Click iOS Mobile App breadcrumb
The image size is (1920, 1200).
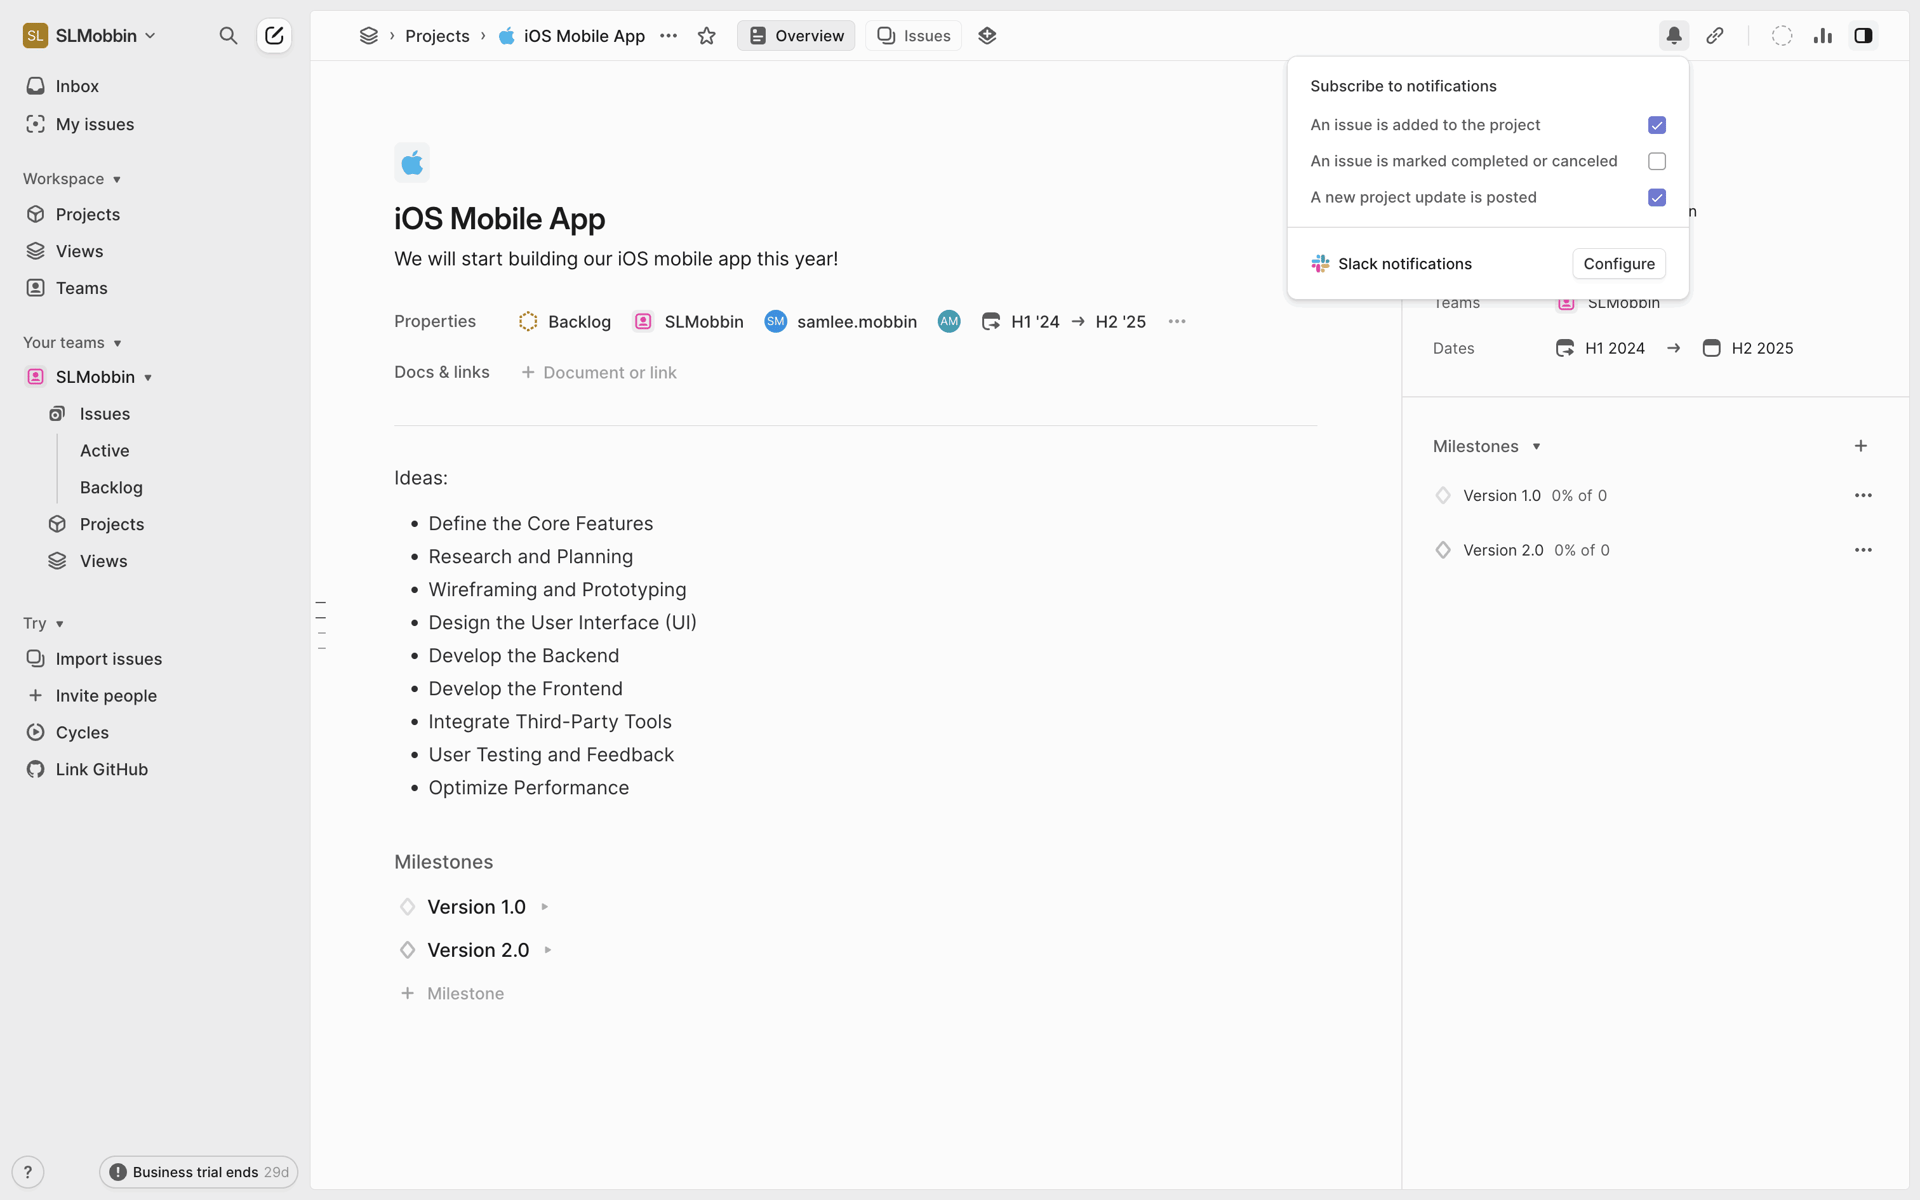click(x=572, y=36)
